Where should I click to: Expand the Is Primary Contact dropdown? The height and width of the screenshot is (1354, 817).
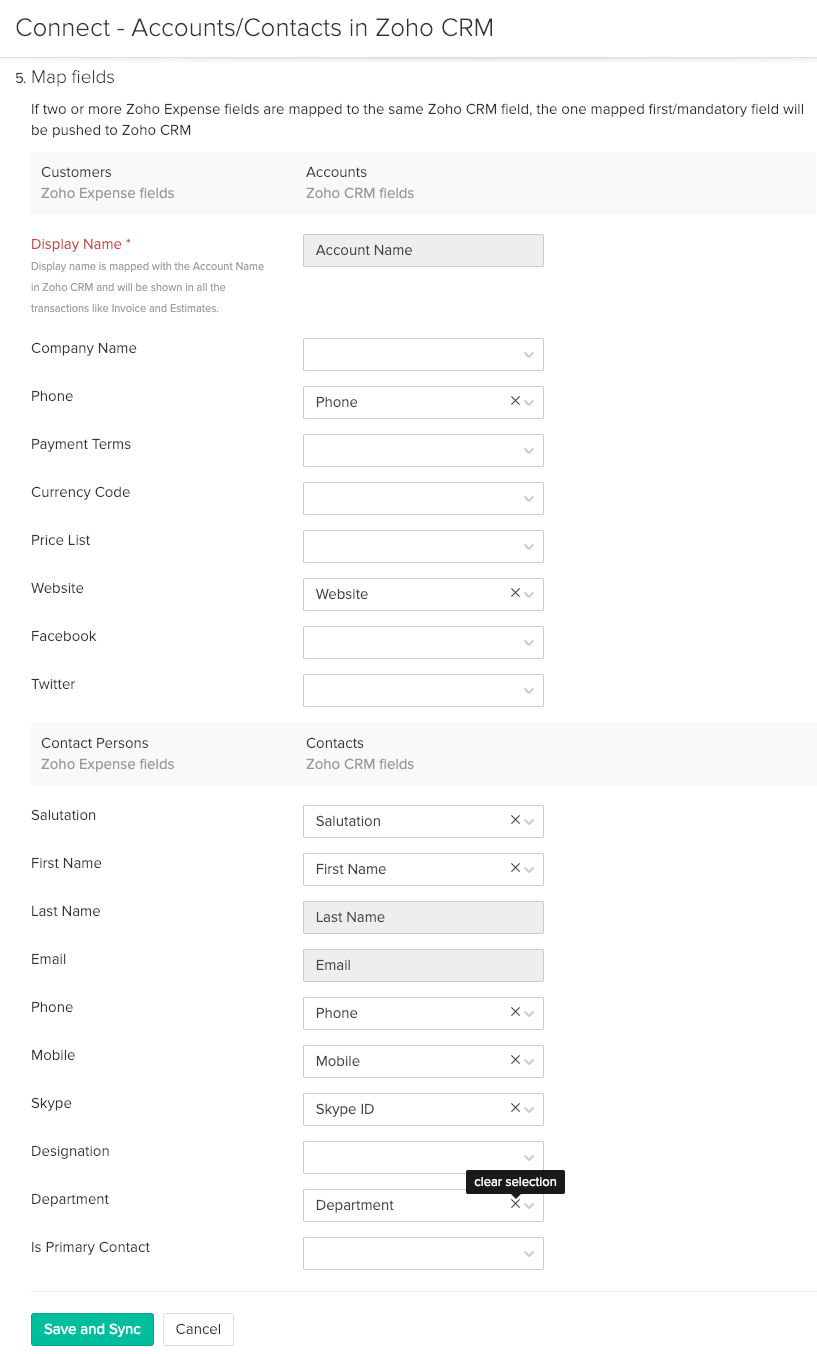pos(423,1253)
